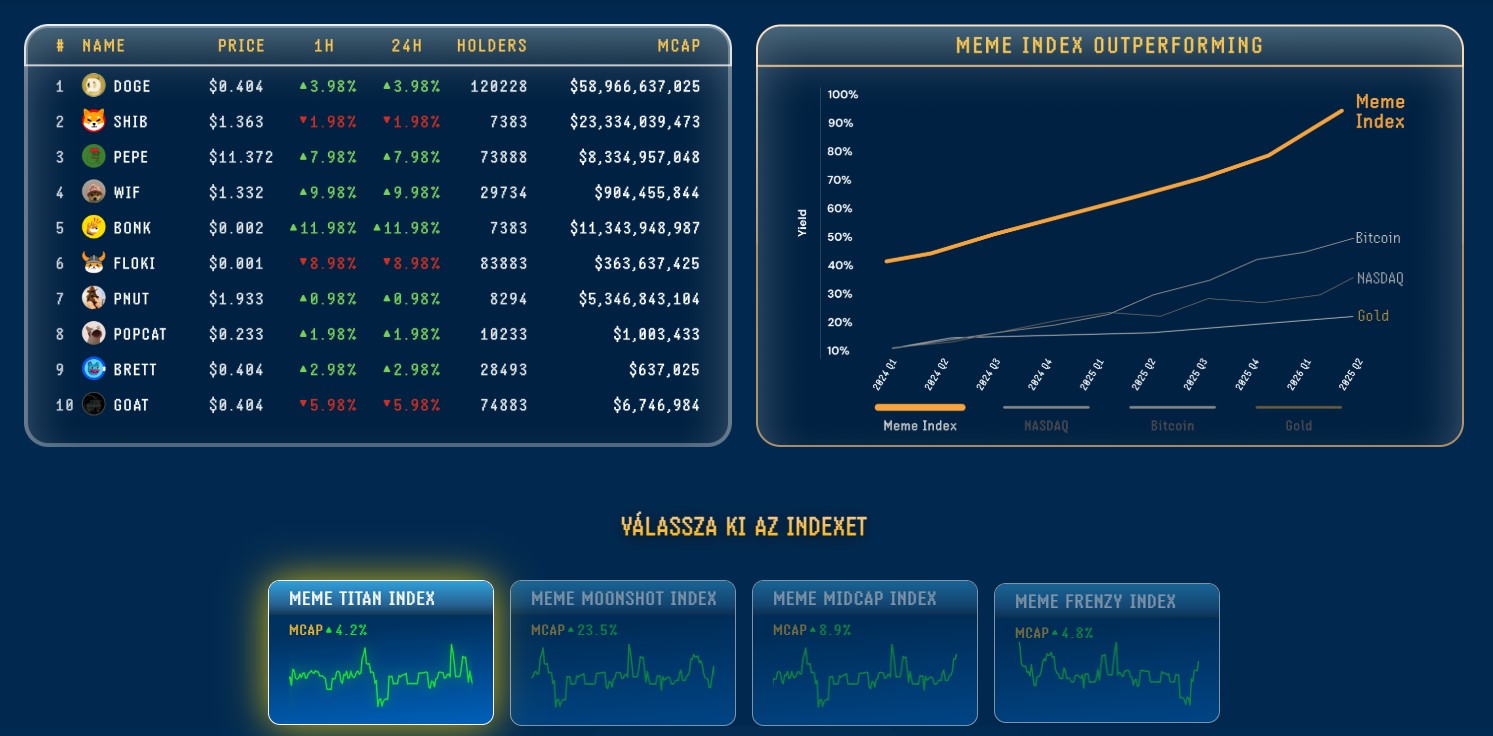Click the orange Meme Index legend bar

click(920, 407)
